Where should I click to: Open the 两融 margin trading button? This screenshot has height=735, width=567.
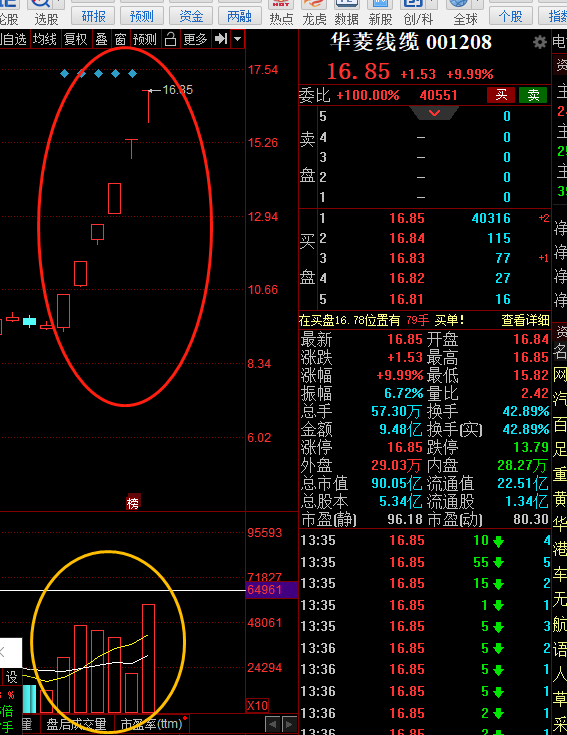click(239, 16)
